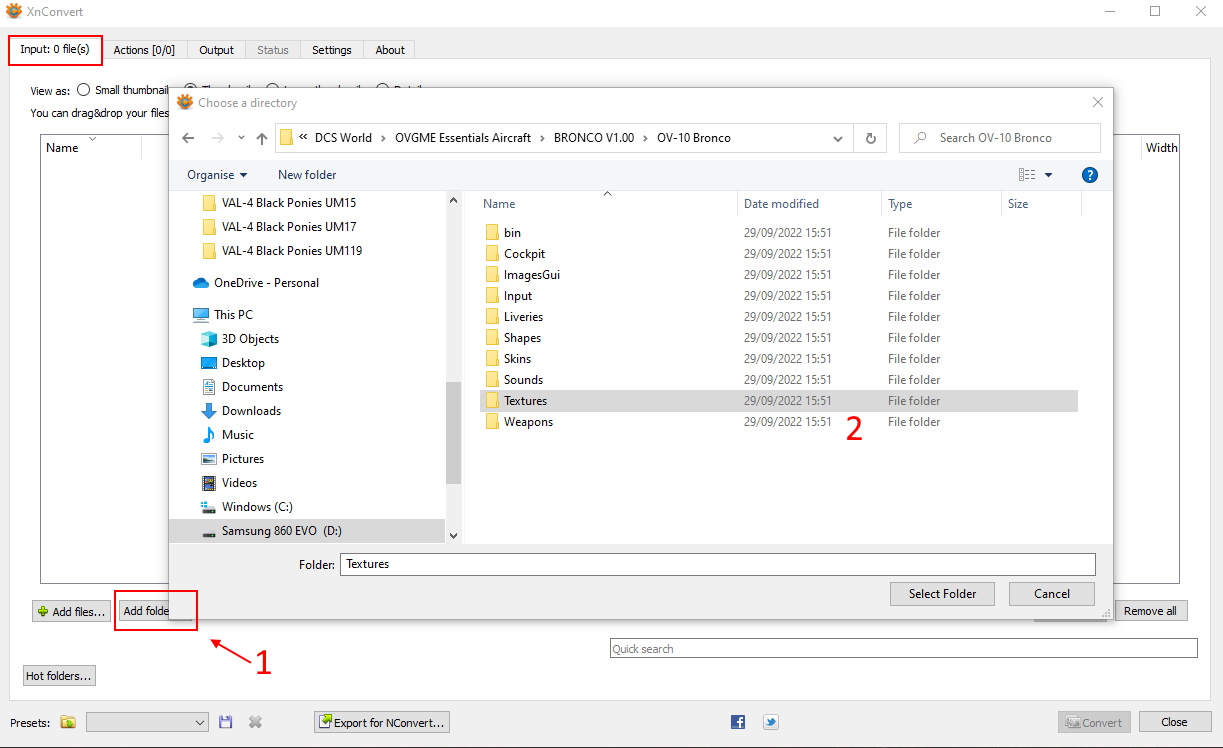
Task: Select Windows (C:) drive in the tree
Action: pos(257,507)
